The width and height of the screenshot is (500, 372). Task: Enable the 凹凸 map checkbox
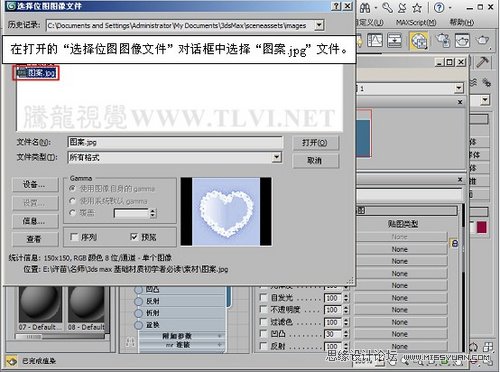tap(263, 334)
